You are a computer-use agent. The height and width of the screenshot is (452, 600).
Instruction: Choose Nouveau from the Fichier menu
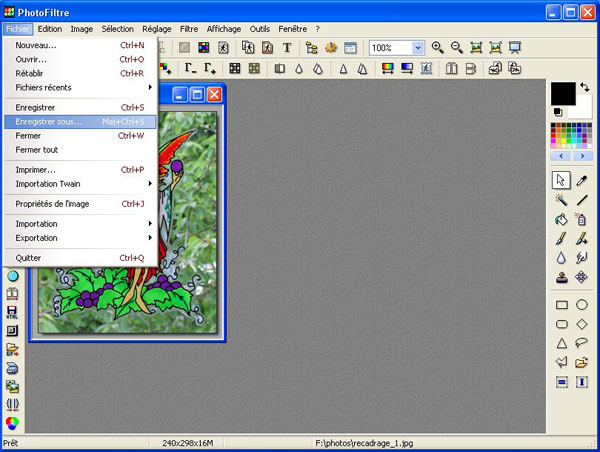80,45
